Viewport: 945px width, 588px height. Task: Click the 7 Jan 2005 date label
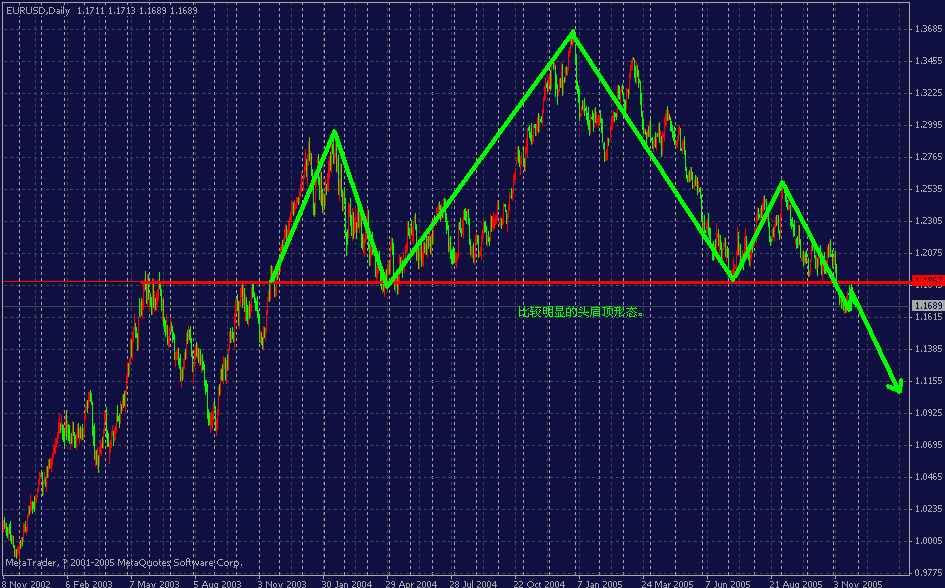tap(600, 584)
